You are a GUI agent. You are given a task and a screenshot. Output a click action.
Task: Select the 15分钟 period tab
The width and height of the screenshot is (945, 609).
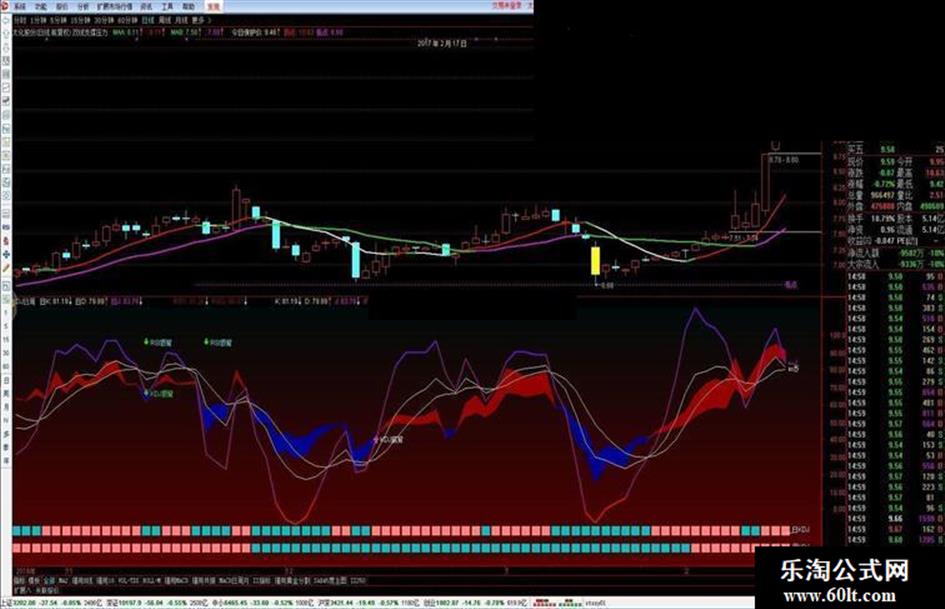coord(80,20)
